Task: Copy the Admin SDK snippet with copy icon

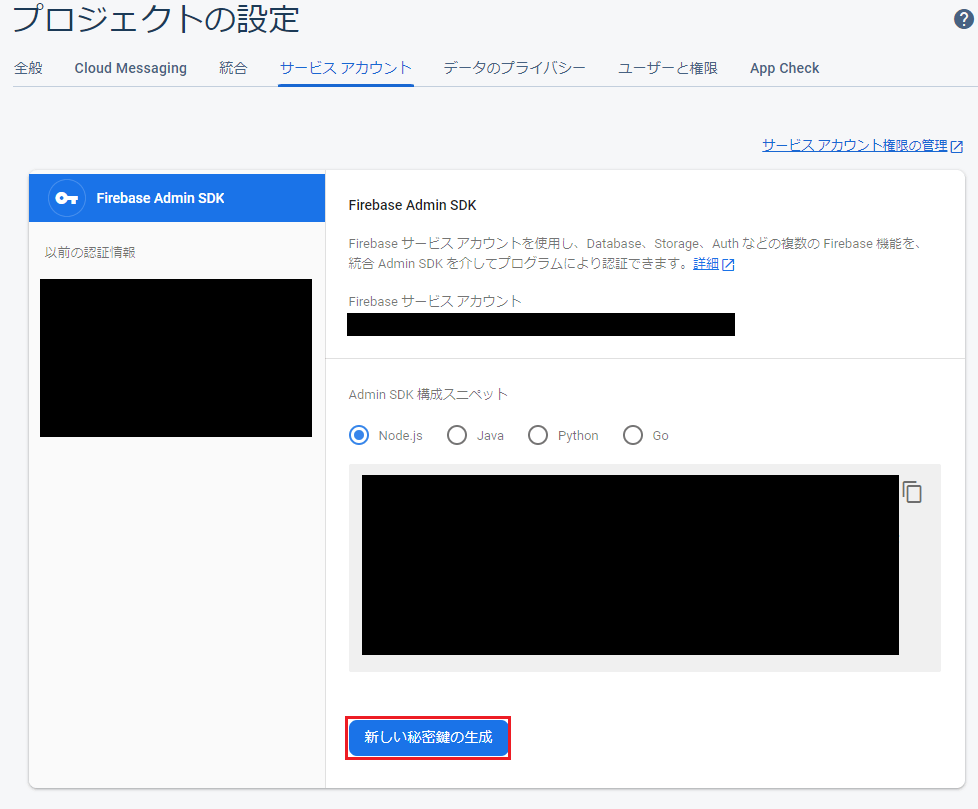Action: coord(913,492)
